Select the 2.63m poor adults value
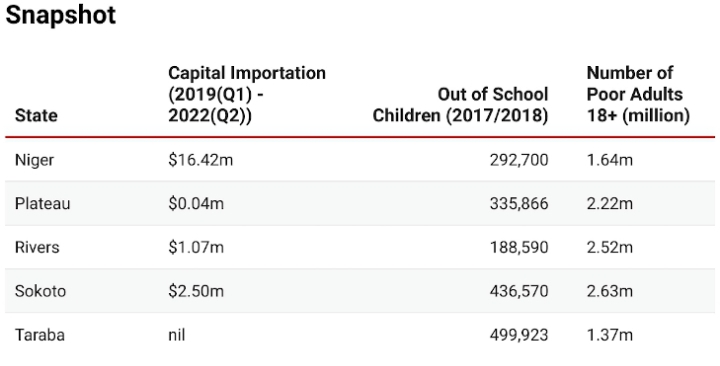The width and height of the screenshot is (720, 366). [610, 291]
